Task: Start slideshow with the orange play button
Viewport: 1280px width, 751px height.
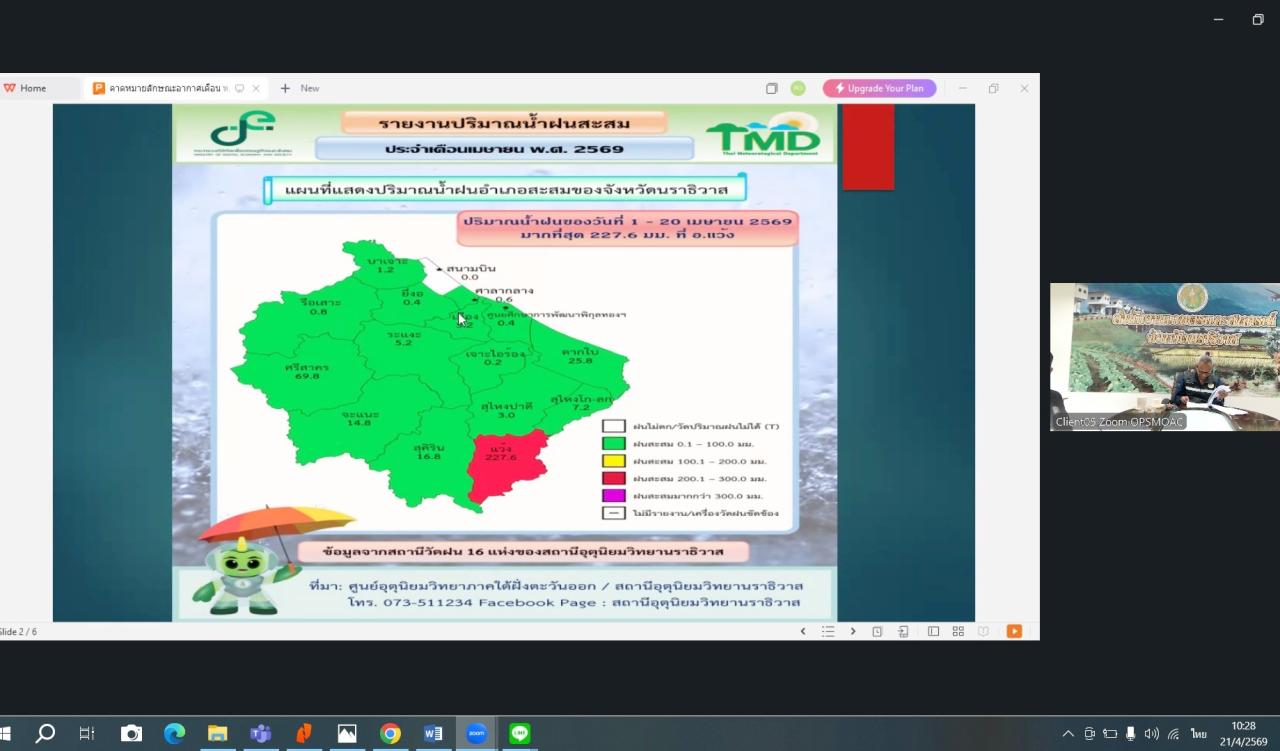Action: pyautogui.click(x=1014, y=631)
